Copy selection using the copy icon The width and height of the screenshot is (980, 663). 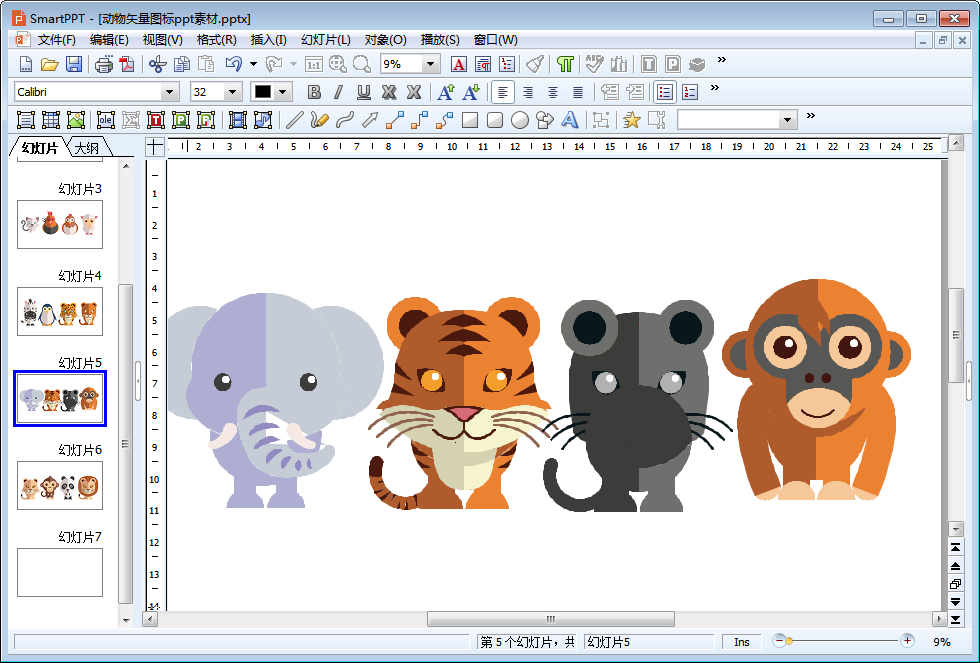[x=182, y=64]
